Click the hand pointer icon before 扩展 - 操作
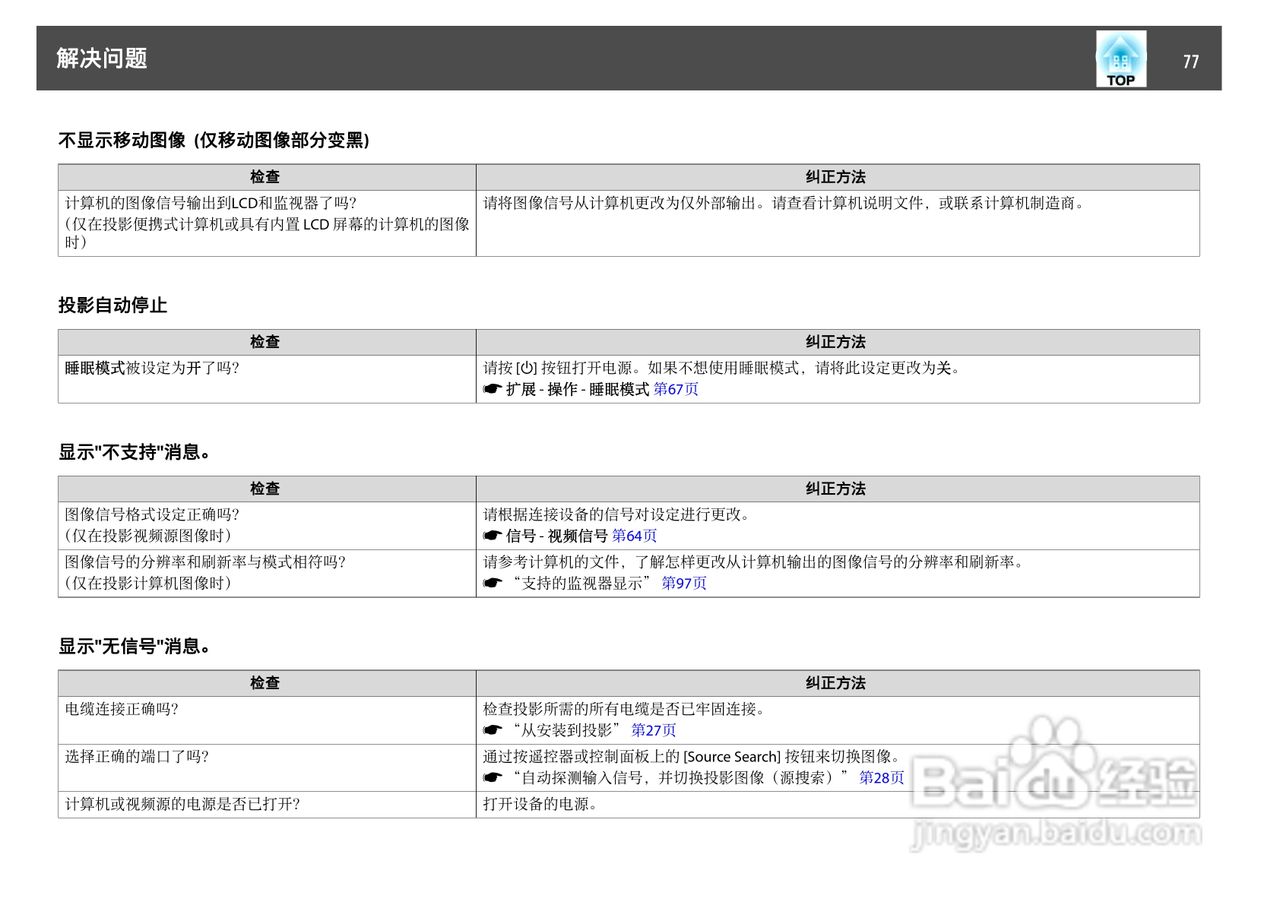The width and height of the screenshot is (1280, 905). coord(492,389)
